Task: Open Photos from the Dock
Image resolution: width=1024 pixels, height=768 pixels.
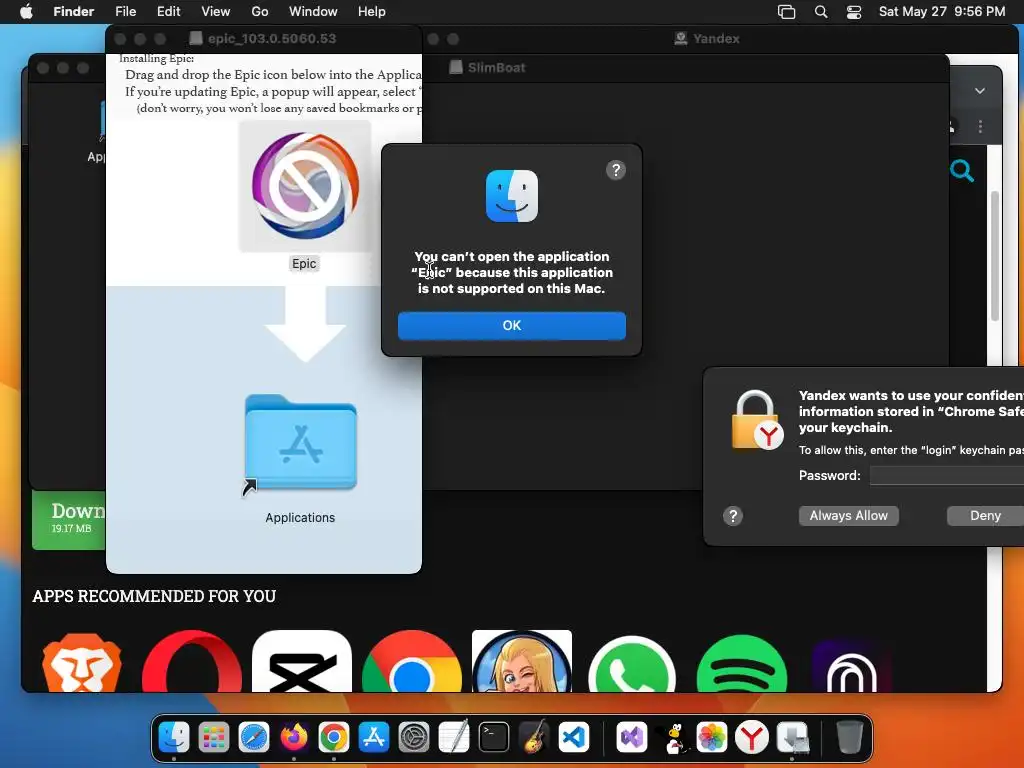Action: click(x=712, y=737)
